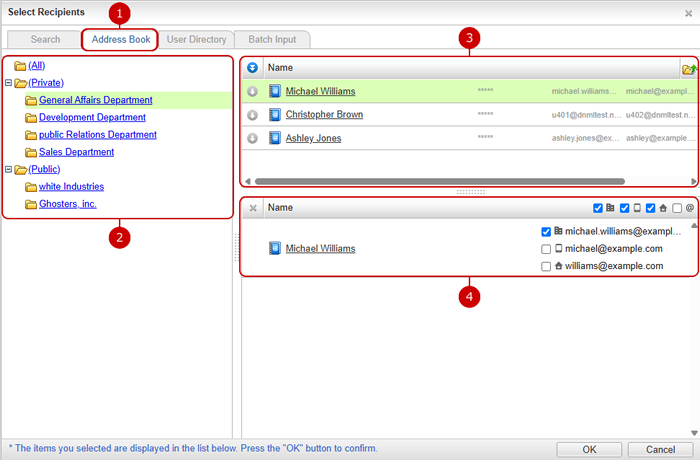Click ashley.jones@ex... email in Ashley Jones row
The width and height of the screenshot is (700, 460).
click(585, 138)
